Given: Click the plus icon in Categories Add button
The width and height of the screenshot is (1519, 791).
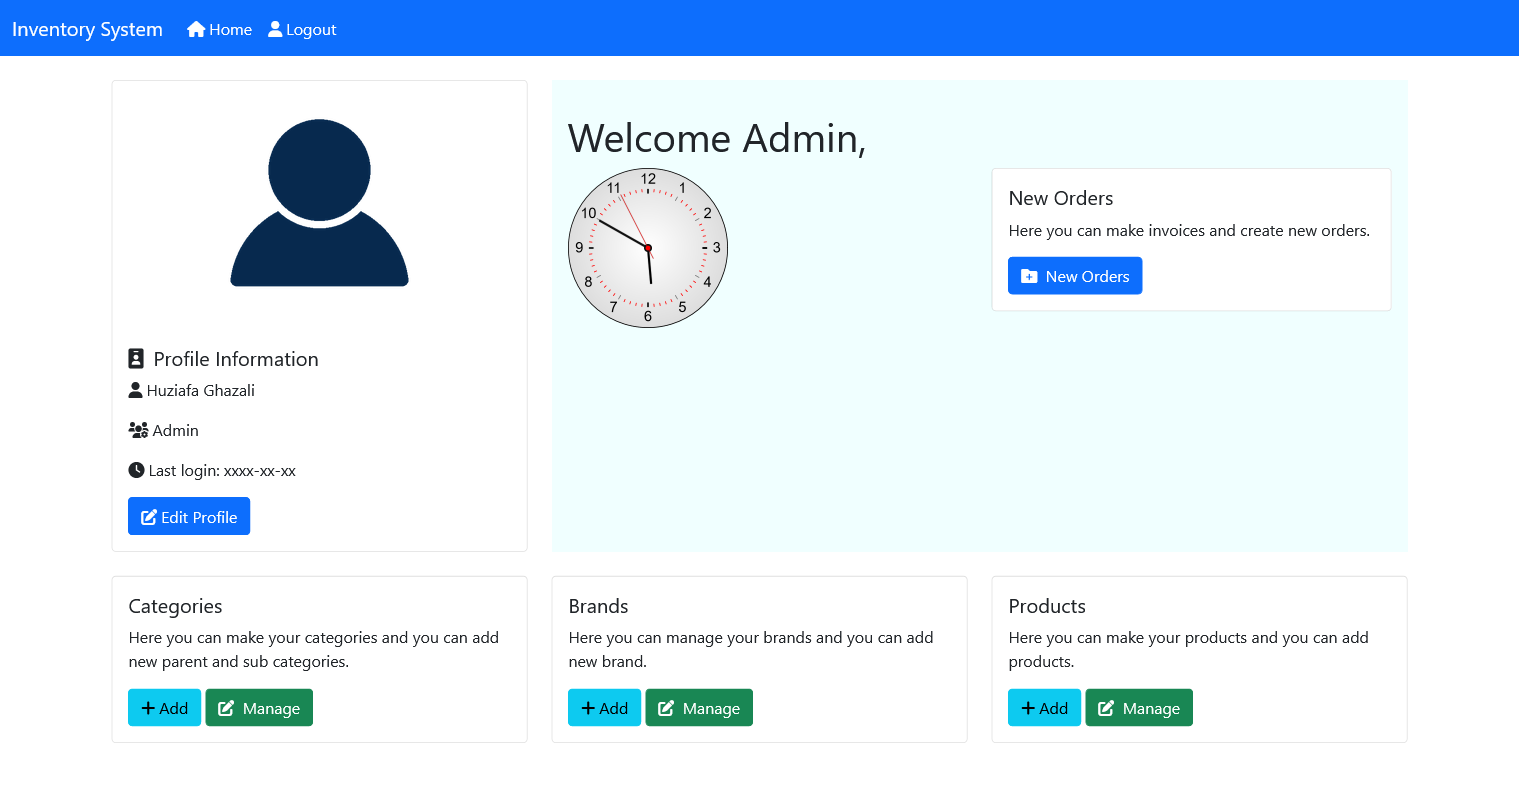Looking at the screenshot, I should [146, 707].
